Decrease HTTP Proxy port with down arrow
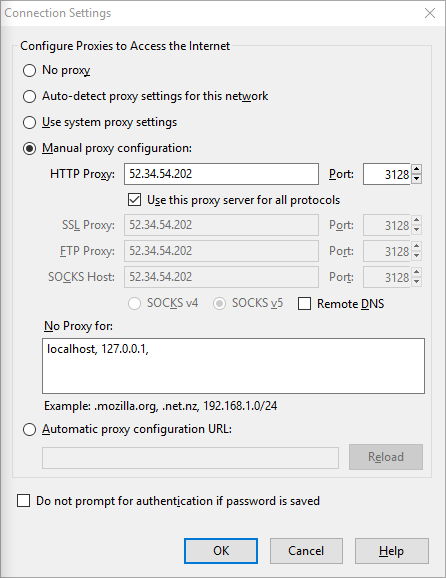 417,179
